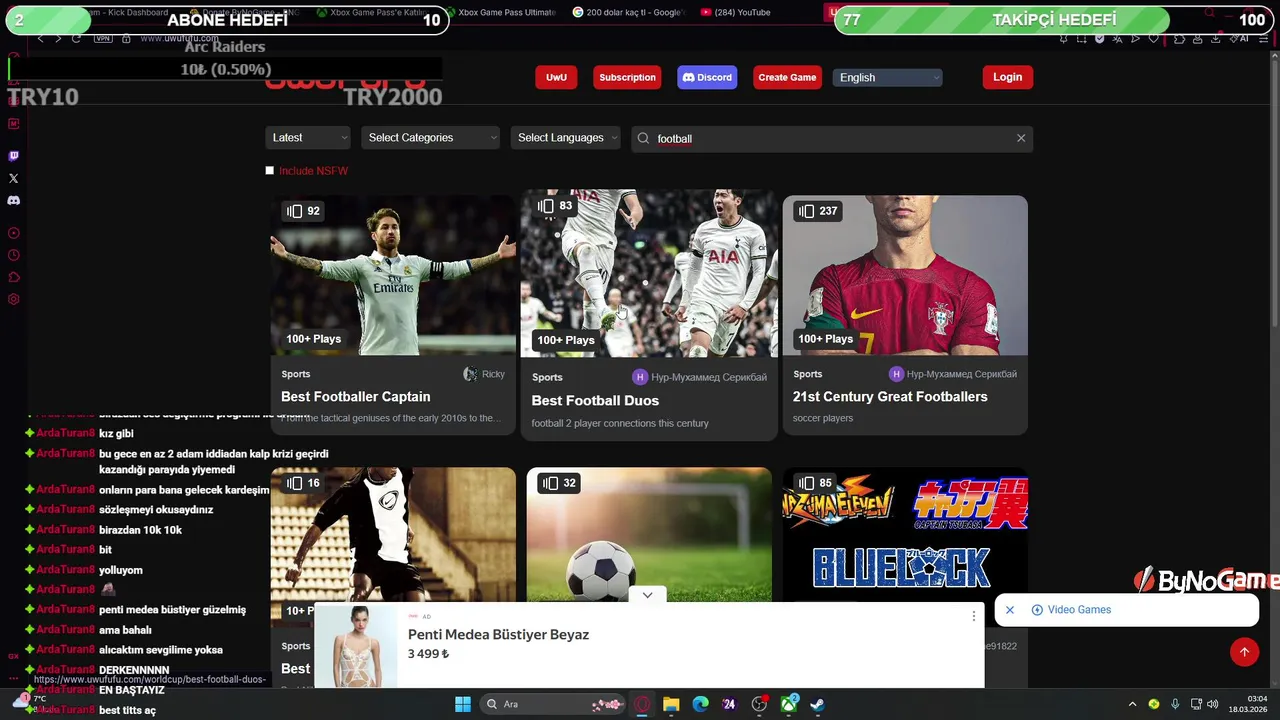Click Ronaldo Portugal jersey thumbnail
Viewport: 1280px width, 720px height.
pyautogui.click(x=905, y=275)
